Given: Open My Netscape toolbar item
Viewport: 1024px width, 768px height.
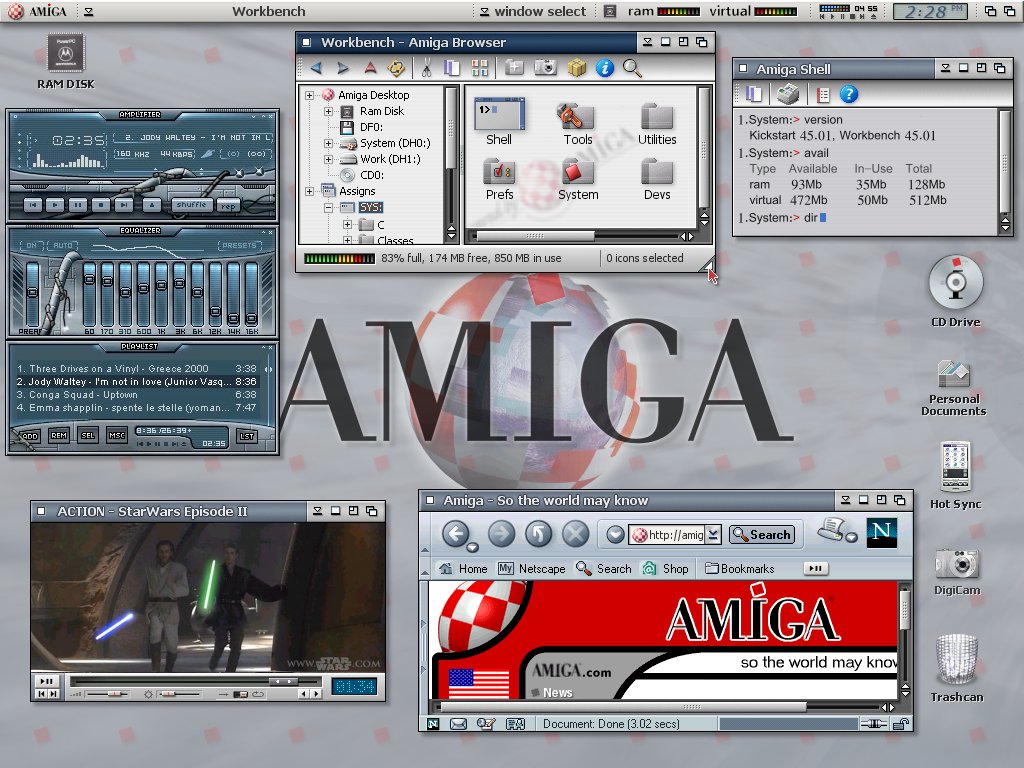Looking at the screenshot, I should 532,569.
